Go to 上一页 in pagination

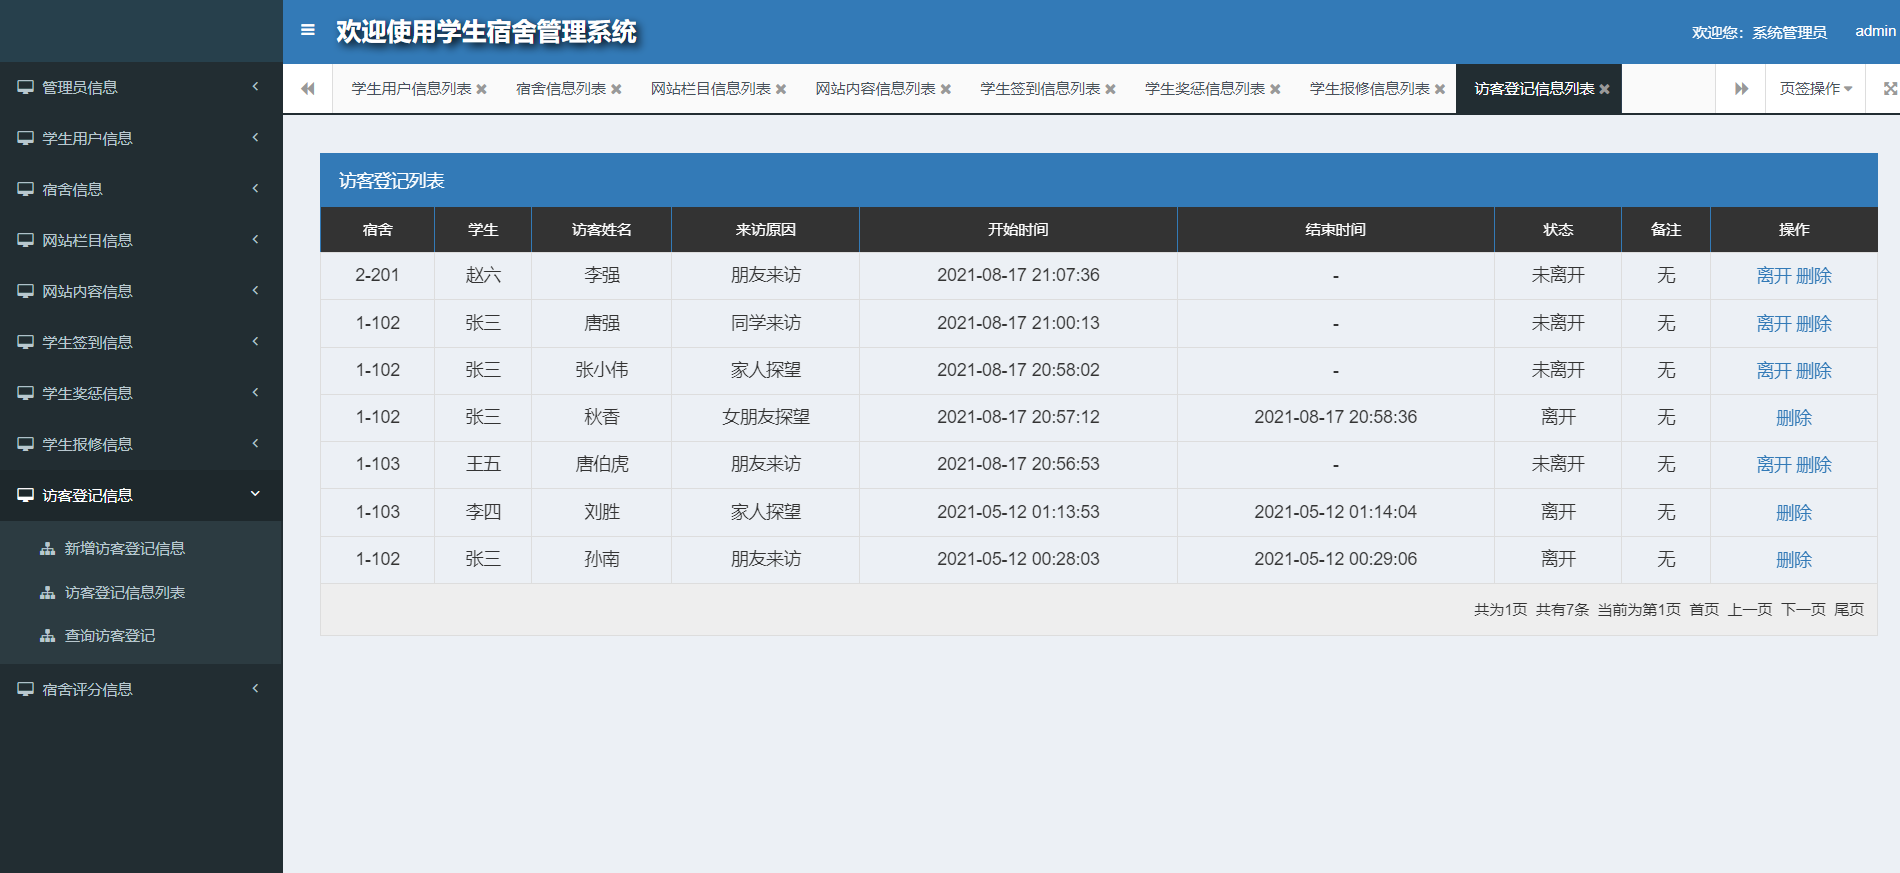pyautogui.click(x=1750, y=609)
